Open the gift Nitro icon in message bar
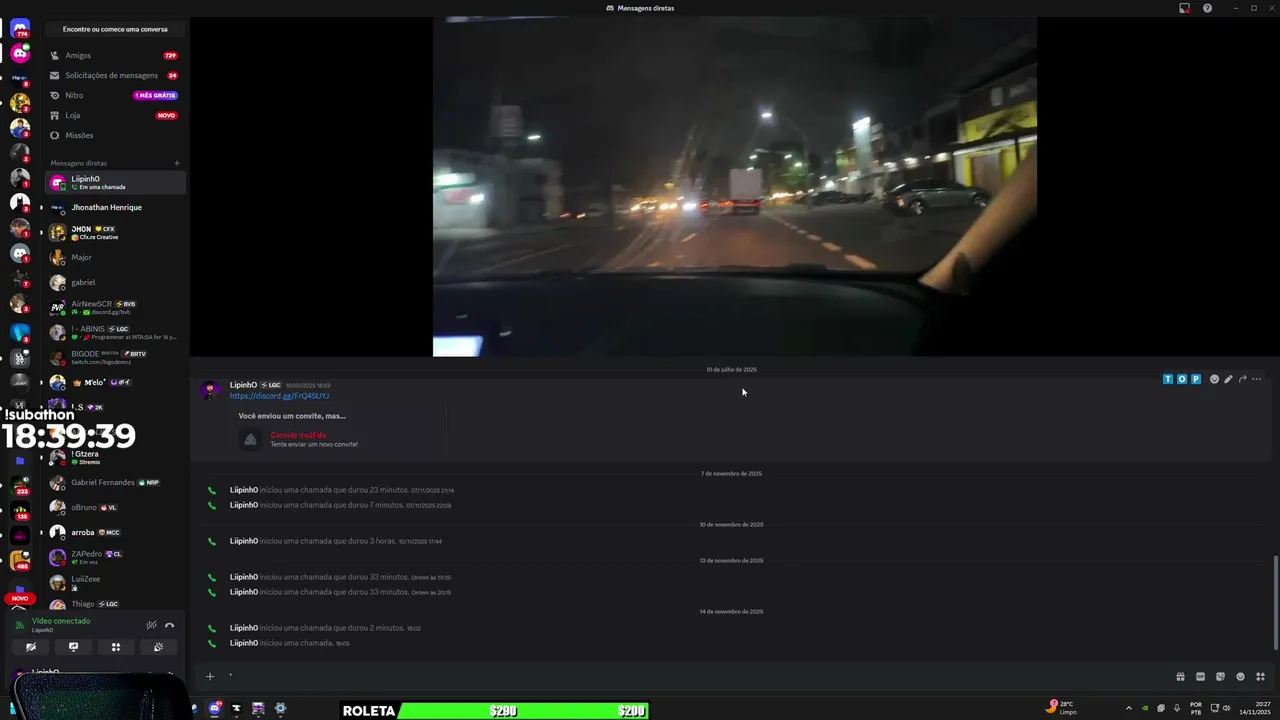This screenshot has height=720, width=1280. click(1180, 677)
